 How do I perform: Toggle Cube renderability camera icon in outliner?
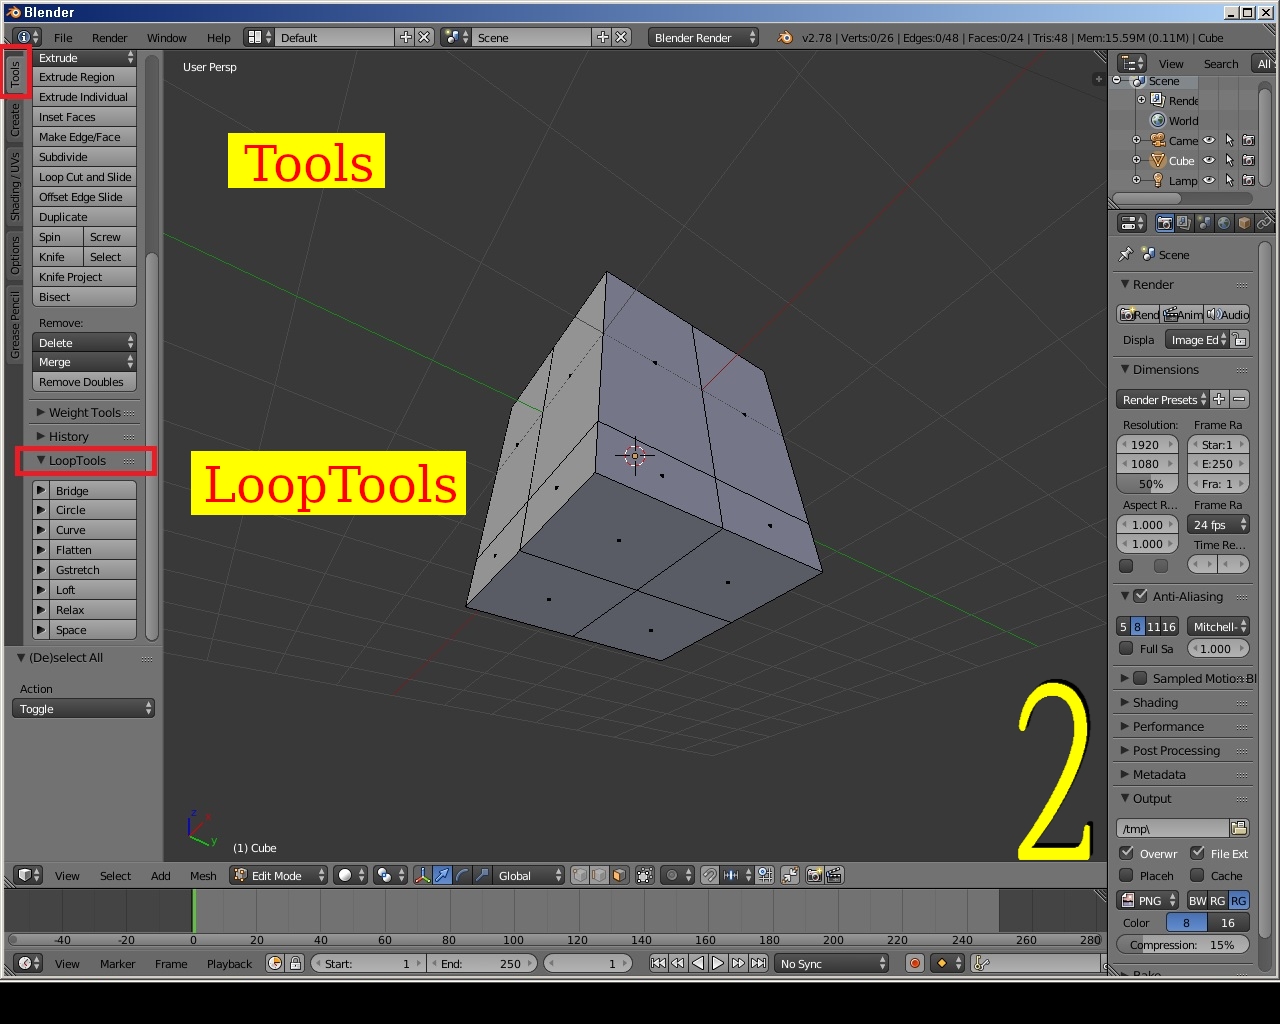[x=1248, y=160]
